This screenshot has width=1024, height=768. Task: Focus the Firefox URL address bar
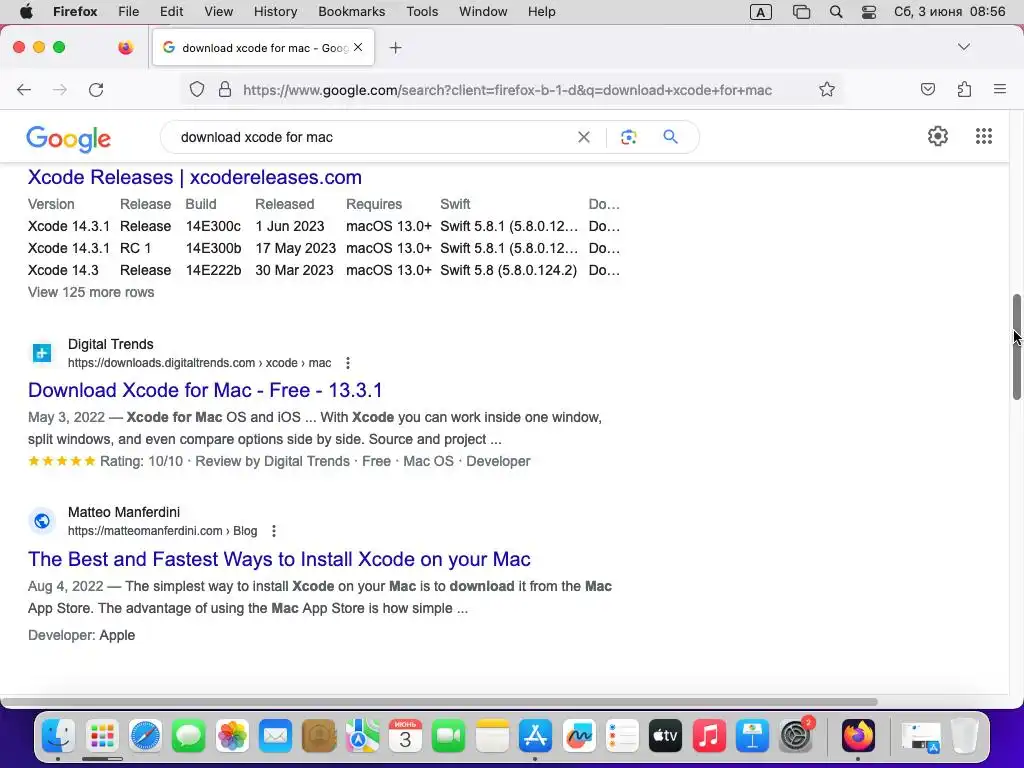point(507,89)
